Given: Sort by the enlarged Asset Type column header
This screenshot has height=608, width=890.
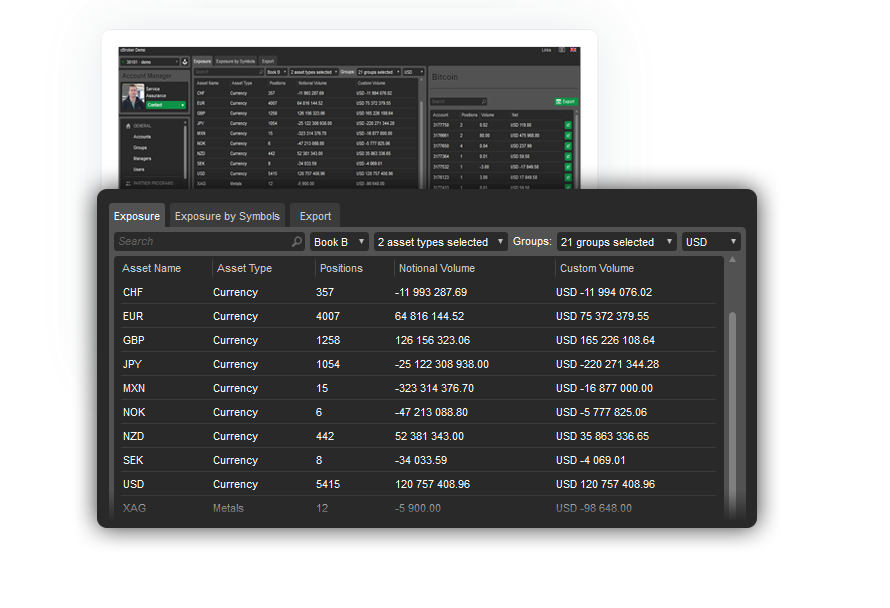Looking at the screenshot, I should click(244, 268).
